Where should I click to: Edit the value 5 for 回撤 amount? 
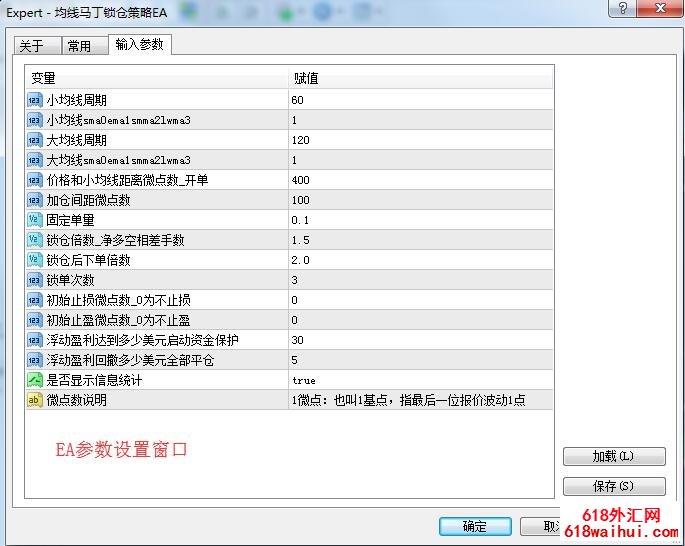tap(421, 360)
